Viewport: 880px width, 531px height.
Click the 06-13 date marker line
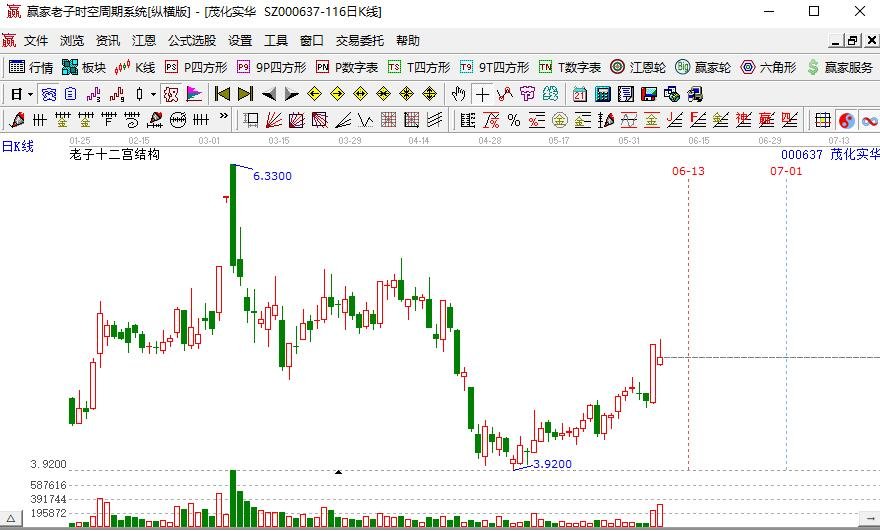tap(689, 324)
